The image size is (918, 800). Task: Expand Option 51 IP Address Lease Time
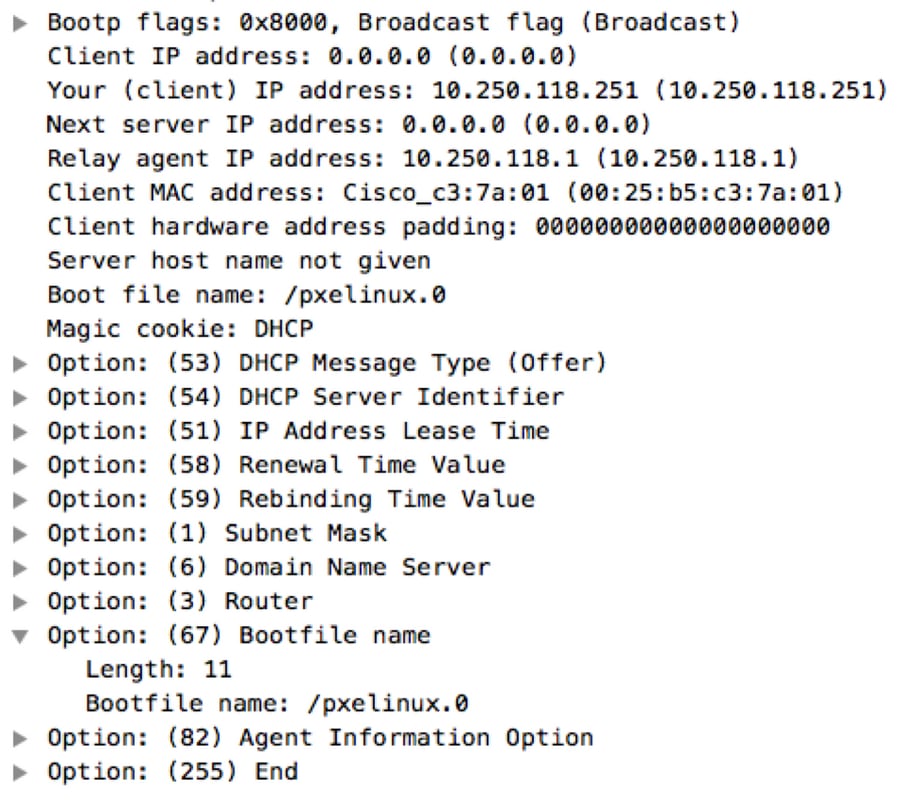(20, 432)
